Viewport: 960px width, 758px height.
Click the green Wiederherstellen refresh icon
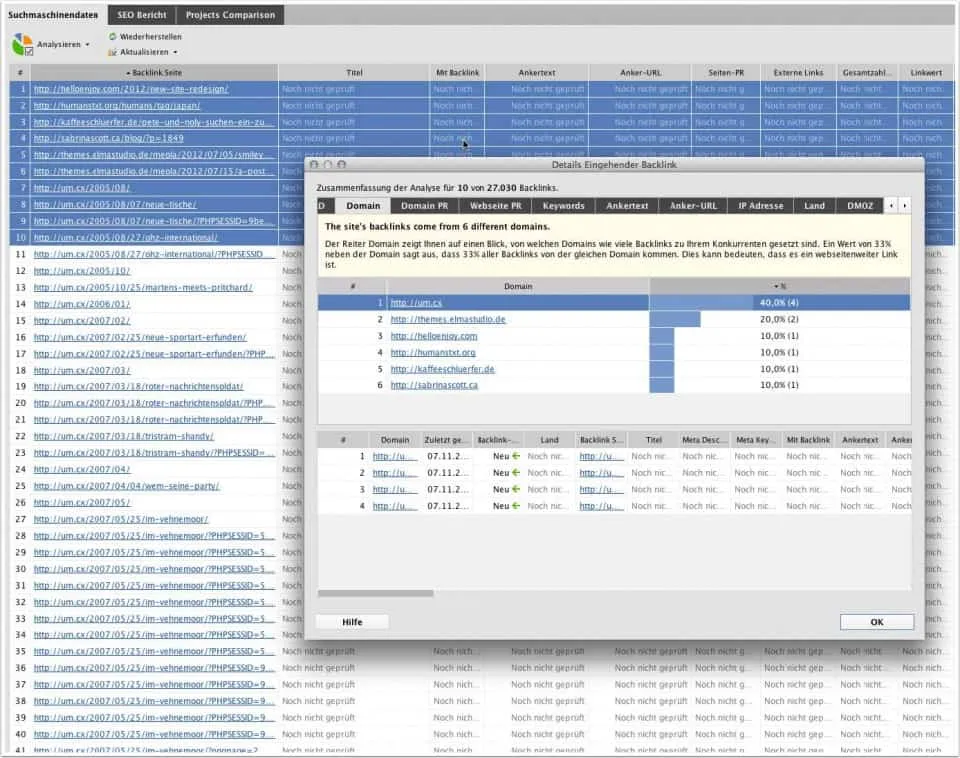click(112, 36)
